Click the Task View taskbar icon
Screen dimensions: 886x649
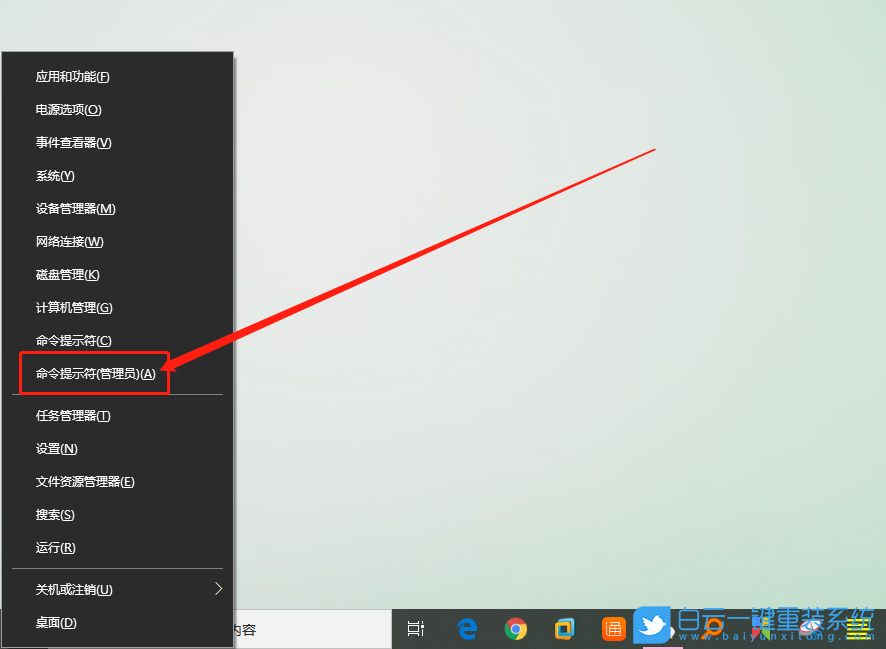pyautogui.click(x=415, y=629)
